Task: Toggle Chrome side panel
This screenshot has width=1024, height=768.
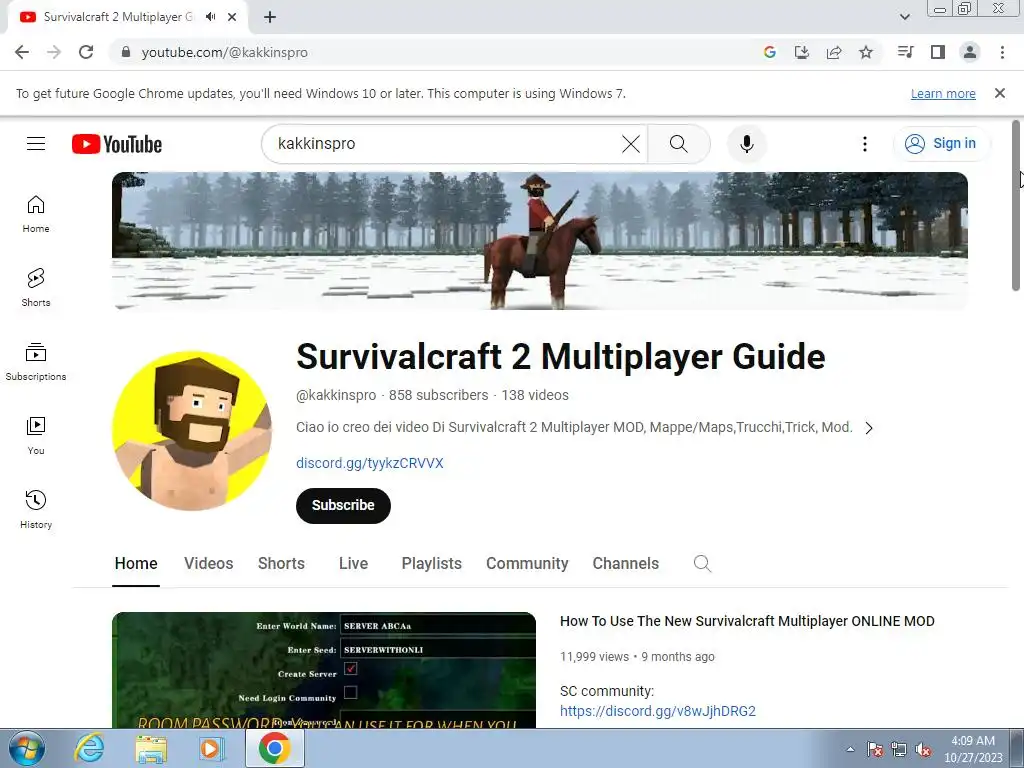Action: (x=938, y=52)
